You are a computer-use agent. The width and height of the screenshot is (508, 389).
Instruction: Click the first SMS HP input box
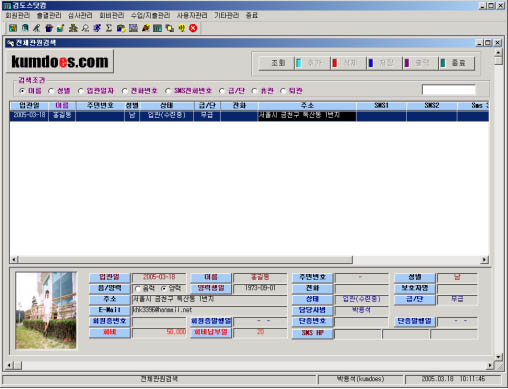358,334
